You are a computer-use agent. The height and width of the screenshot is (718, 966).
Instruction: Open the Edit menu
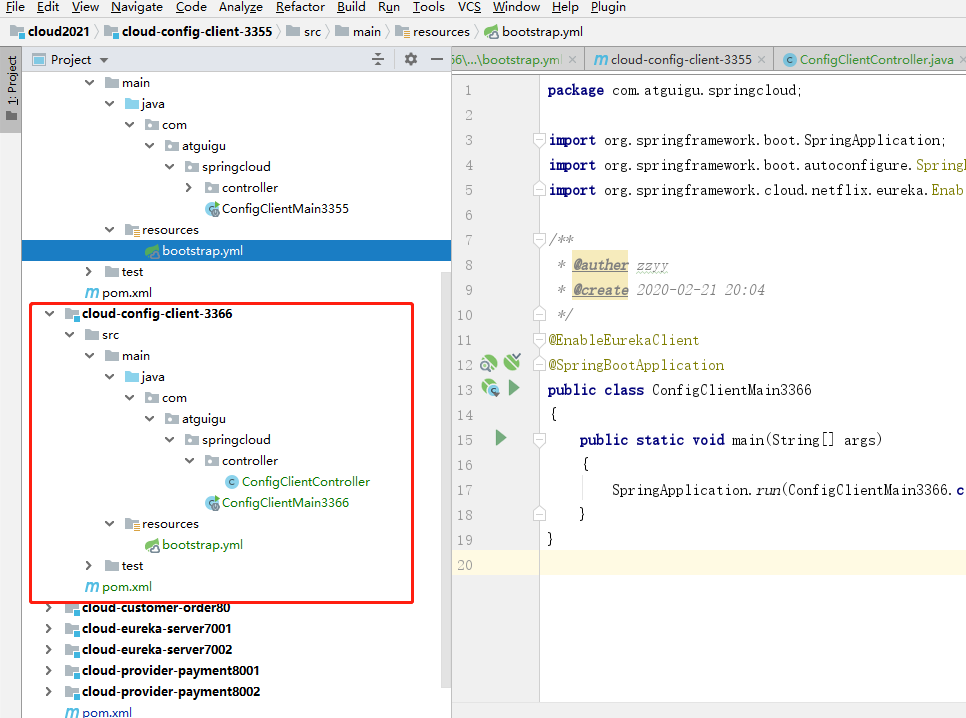tap(48, 7)
